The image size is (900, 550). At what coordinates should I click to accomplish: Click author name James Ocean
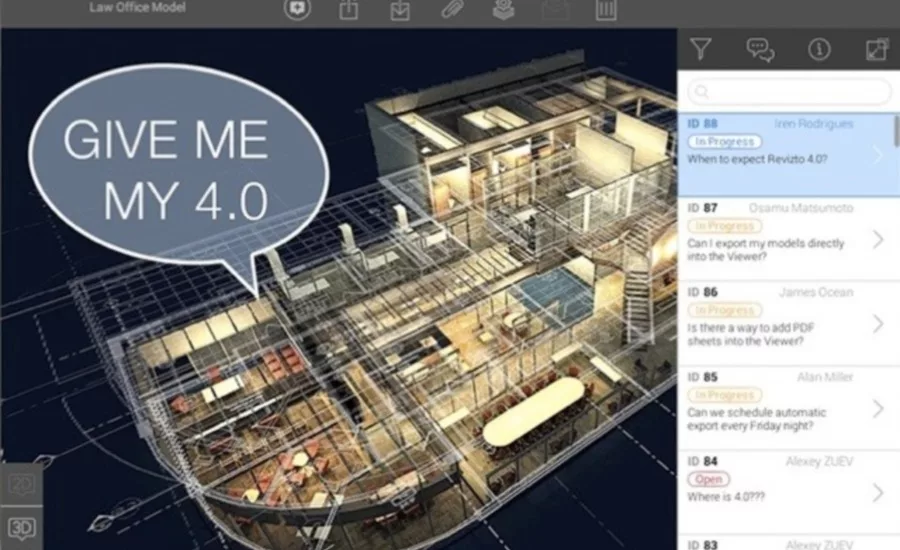(x=816, y=292)
